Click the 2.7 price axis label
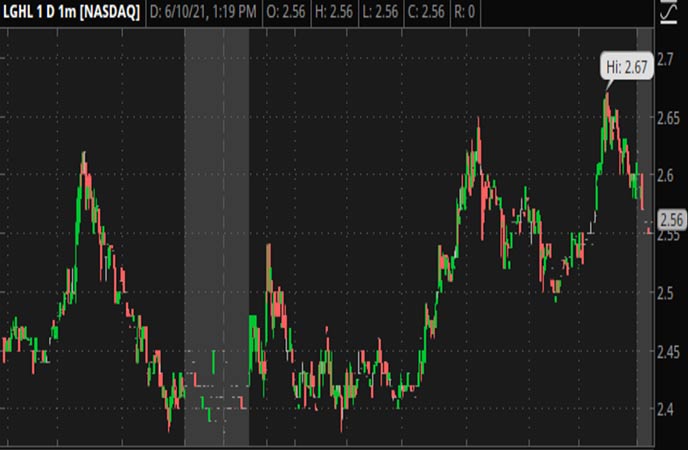 665,59
